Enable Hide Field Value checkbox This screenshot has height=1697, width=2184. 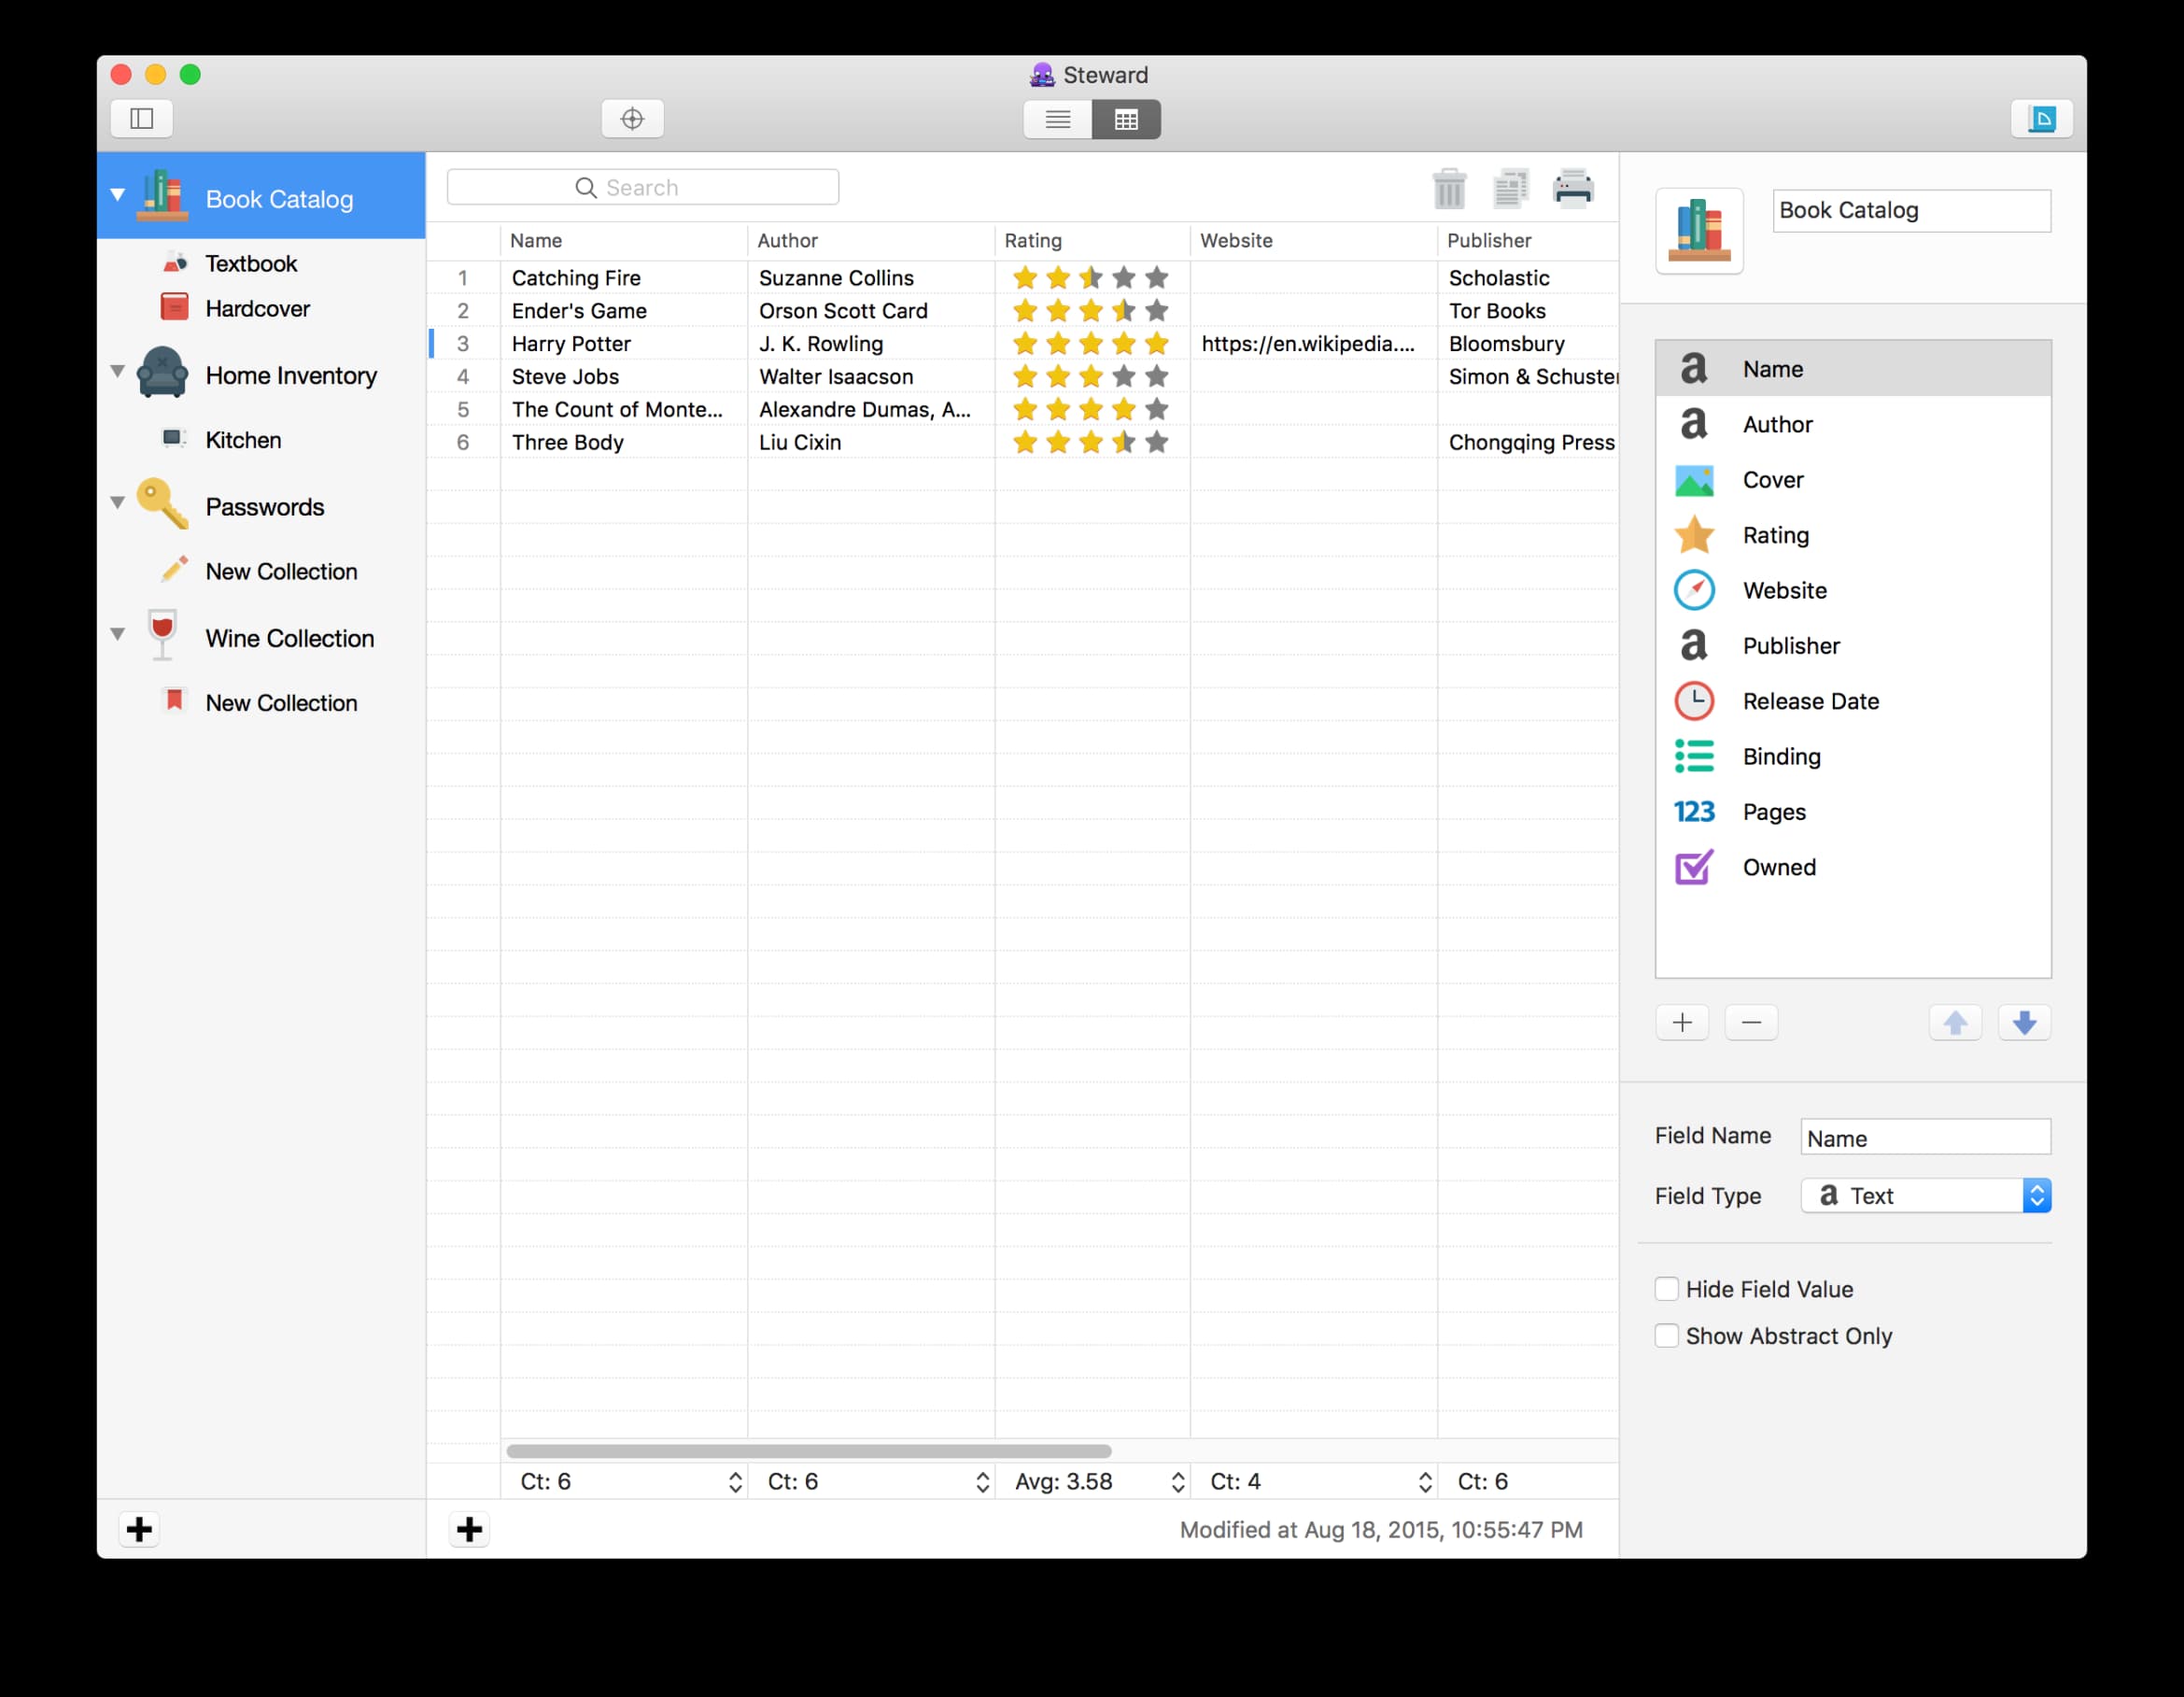[1666, 1289]
